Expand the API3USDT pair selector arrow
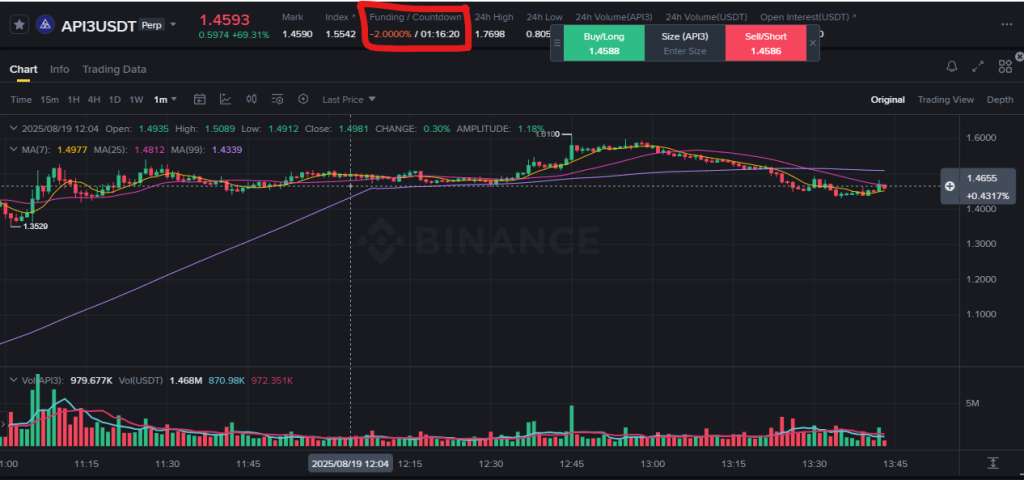Image resolution: width=1024 pixels, height=480 pixels. tap(173, 25)
